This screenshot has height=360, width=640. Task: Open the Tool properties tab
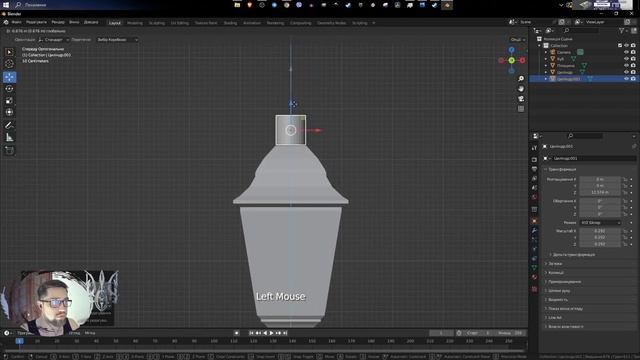coord(534,148)
